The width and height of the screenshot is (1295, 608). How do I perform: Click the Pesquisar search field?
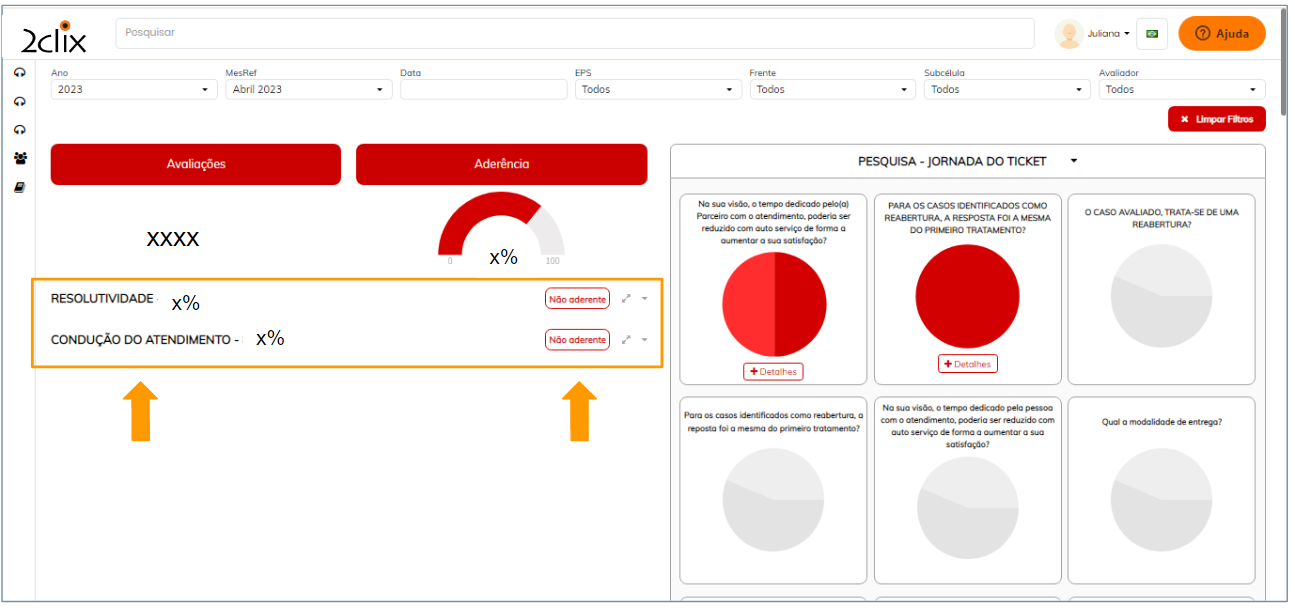click(x=575, y=33)
